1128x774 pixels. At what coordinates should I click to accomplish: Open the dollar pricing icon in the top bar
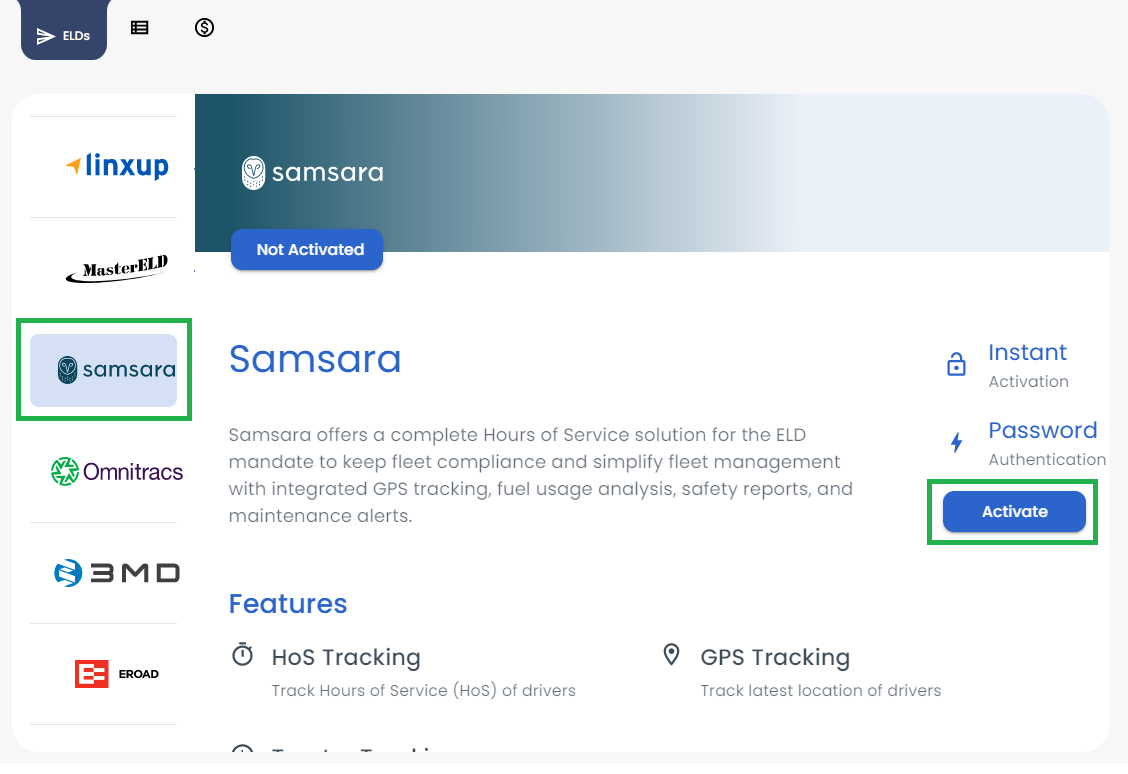tap(204, 28)
